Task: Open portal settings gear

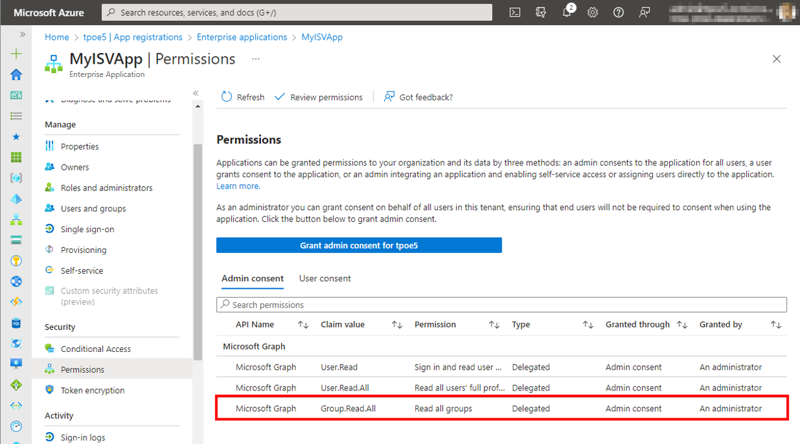Action: pyautogui.click(x=593, y=13)
